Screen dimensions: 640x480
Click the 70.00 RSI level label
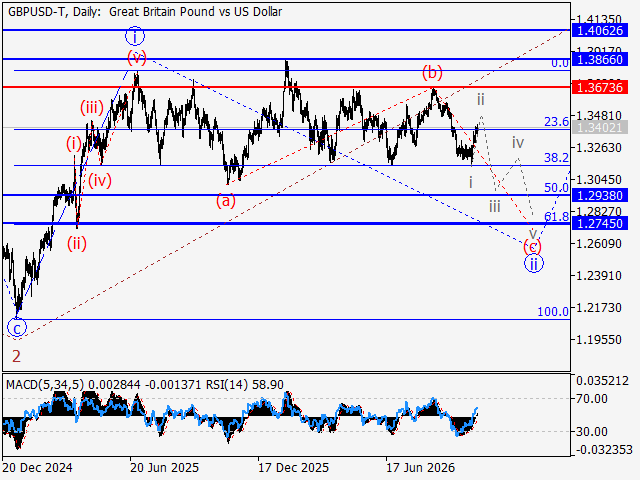(x=591, y=399)
